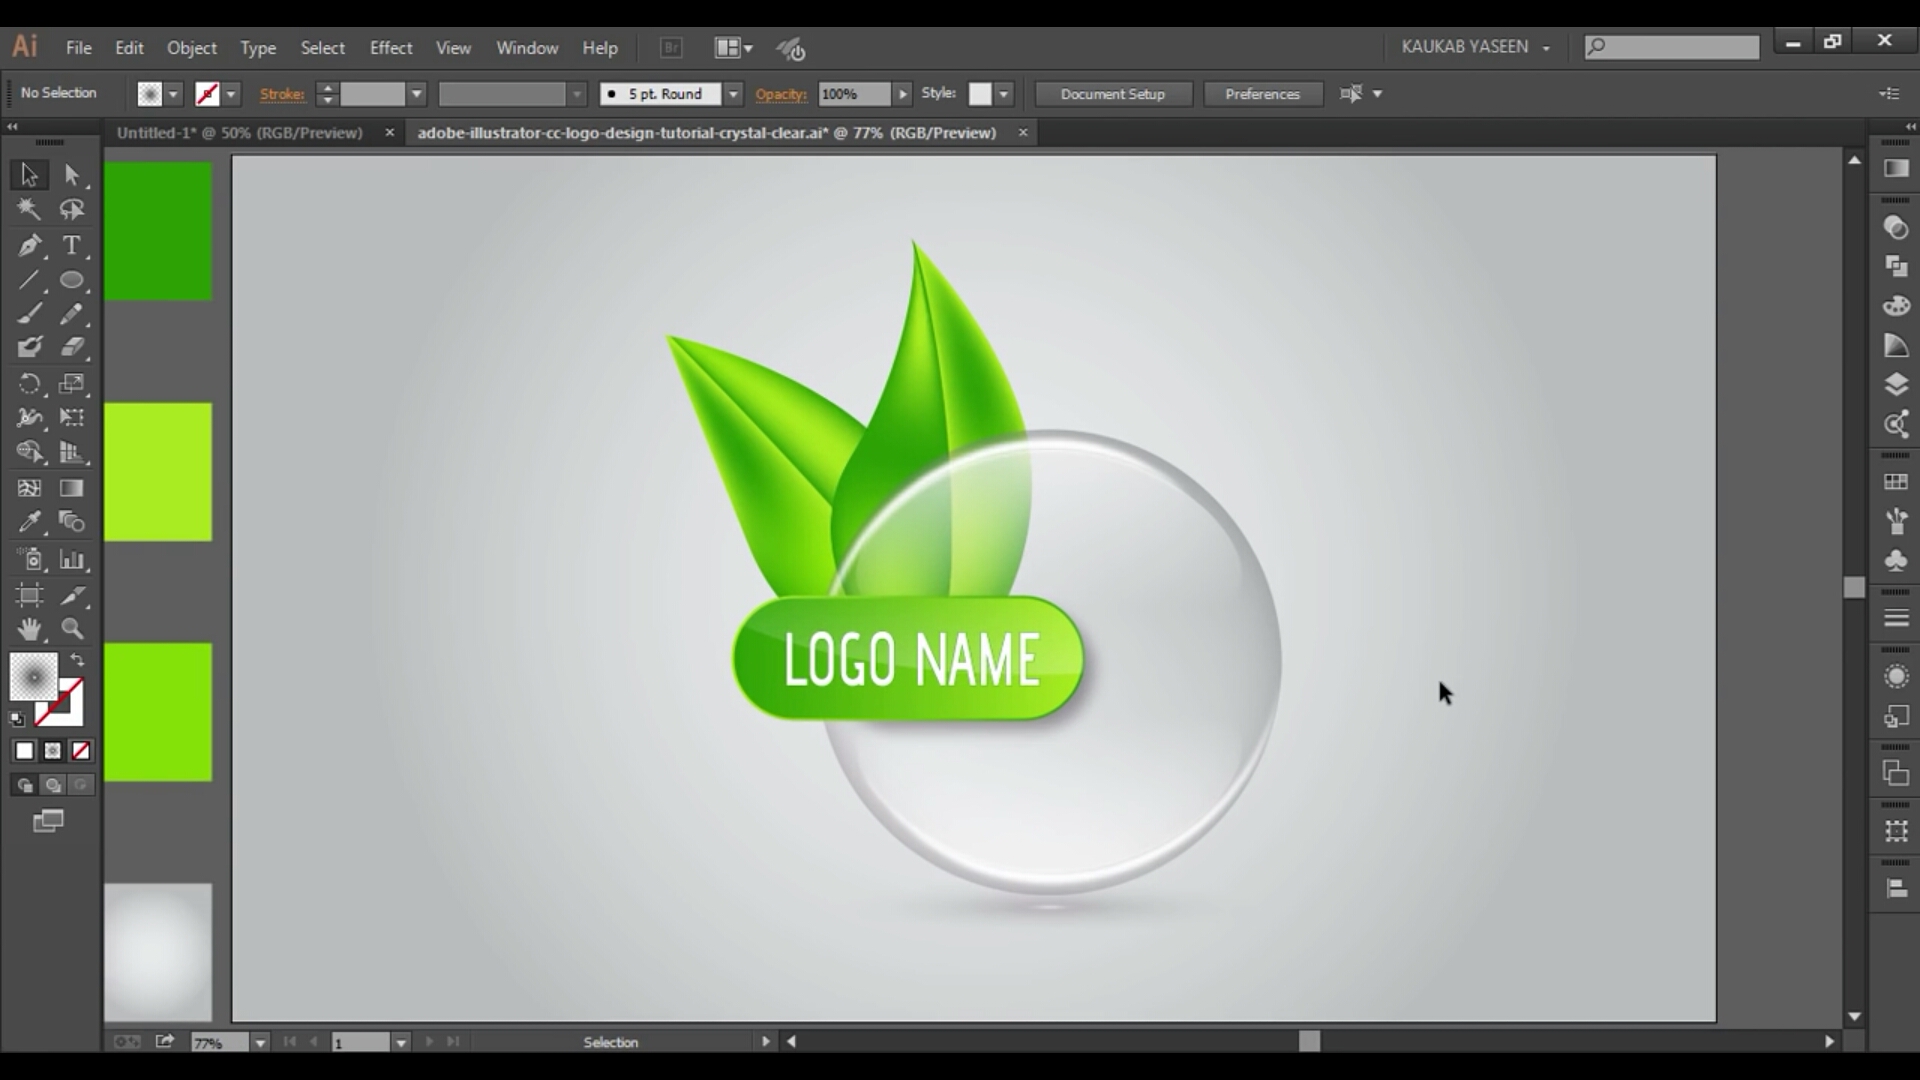Open the zoom level dropdown in status bar

pos(260,1042)
